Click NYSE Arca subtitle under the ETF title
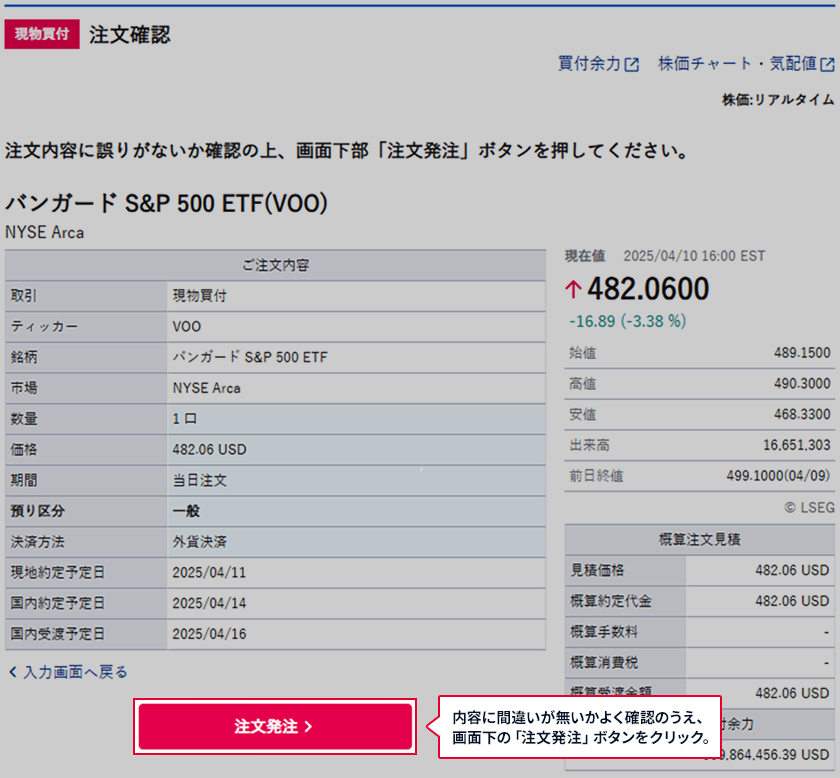This screenshot has width=840, height=778. (44, 233)
